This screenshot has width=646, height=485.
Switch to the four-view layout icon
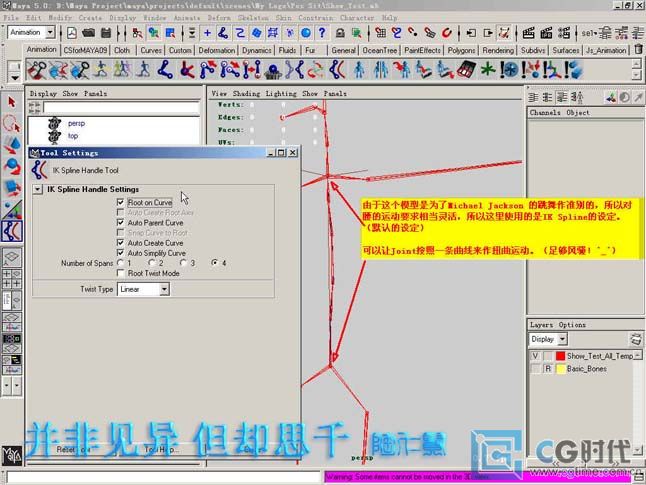(x=12, y=279)
